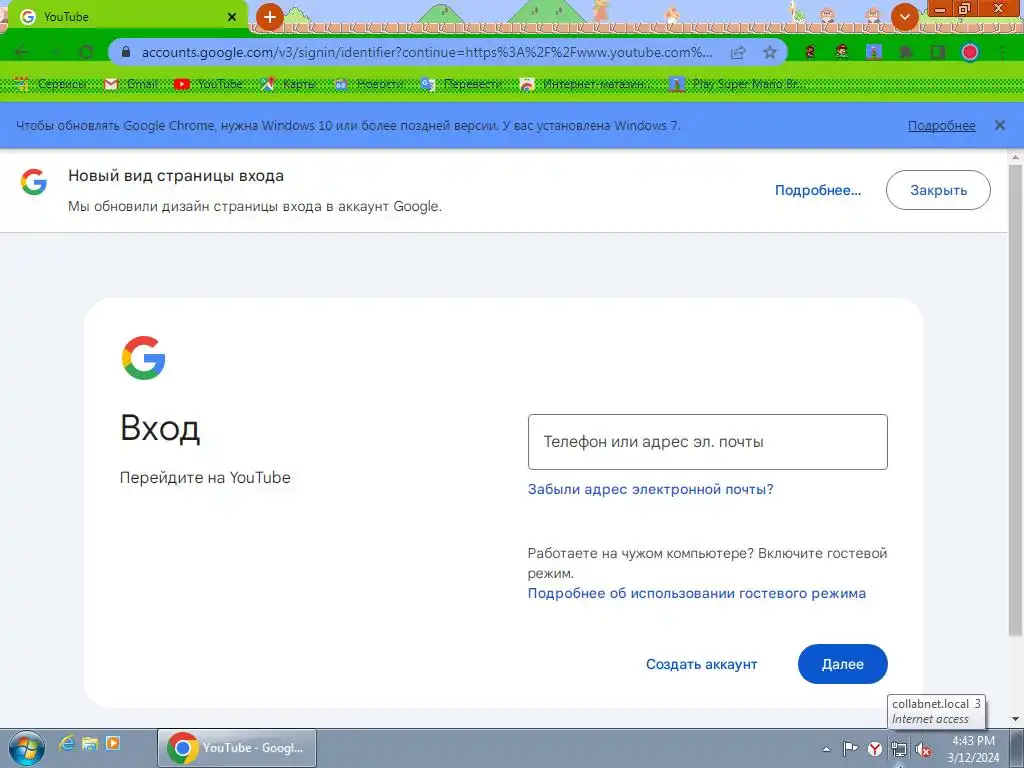The height and width of the screenshot is (768, 1024).
Task: Bookmark this page with the star icon
Action: pos(770,52)
